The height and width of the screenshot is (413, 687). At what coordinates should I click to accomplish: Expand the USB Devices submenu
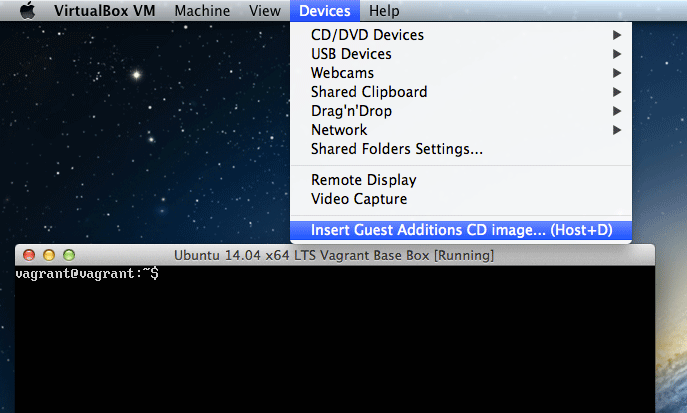pos(351,54)
